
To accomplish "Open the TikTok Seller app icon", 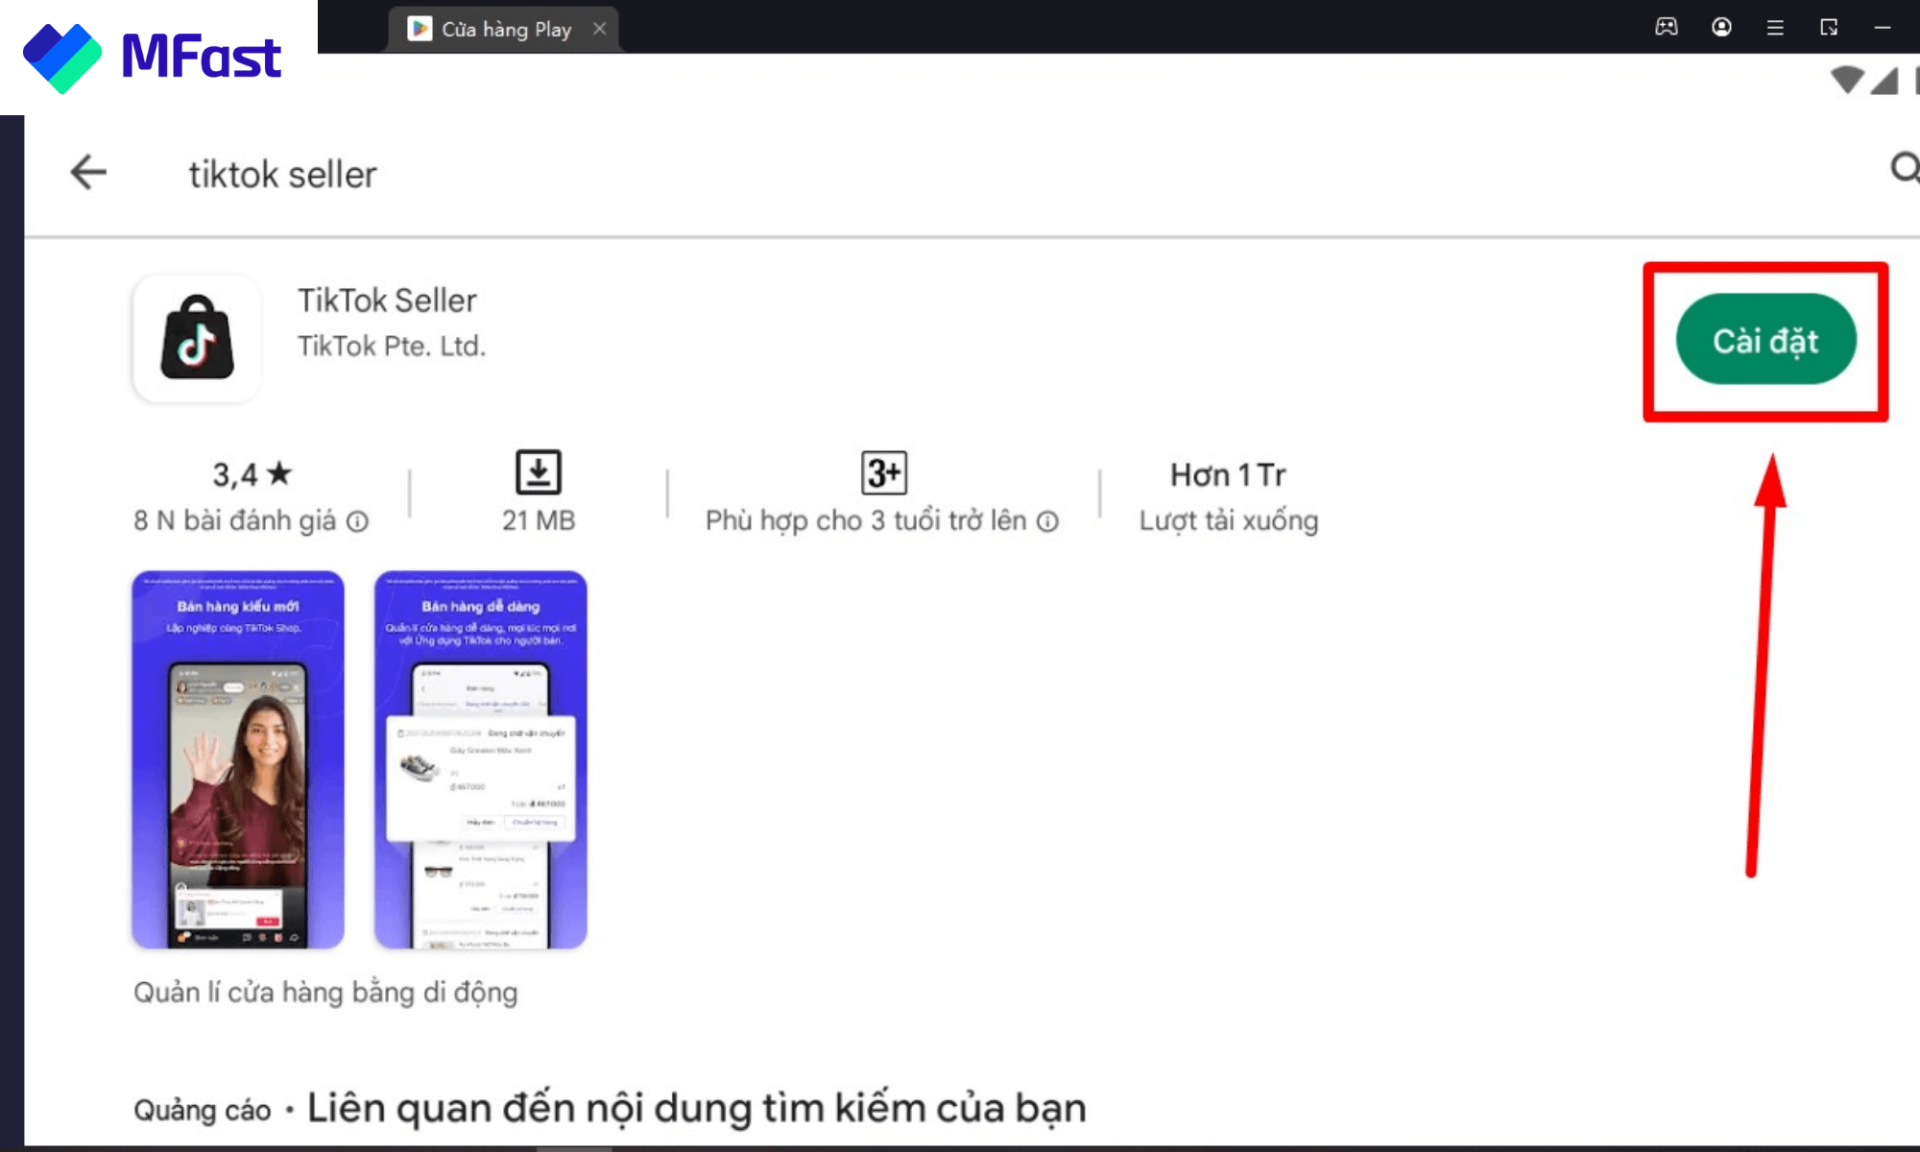I will pyautogui.click(x=197, y=339).
